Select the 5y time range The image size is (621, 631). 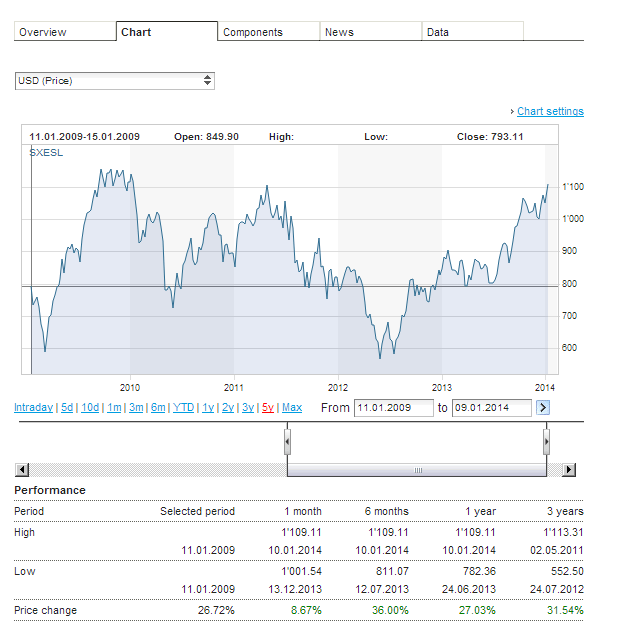[268, 408]
